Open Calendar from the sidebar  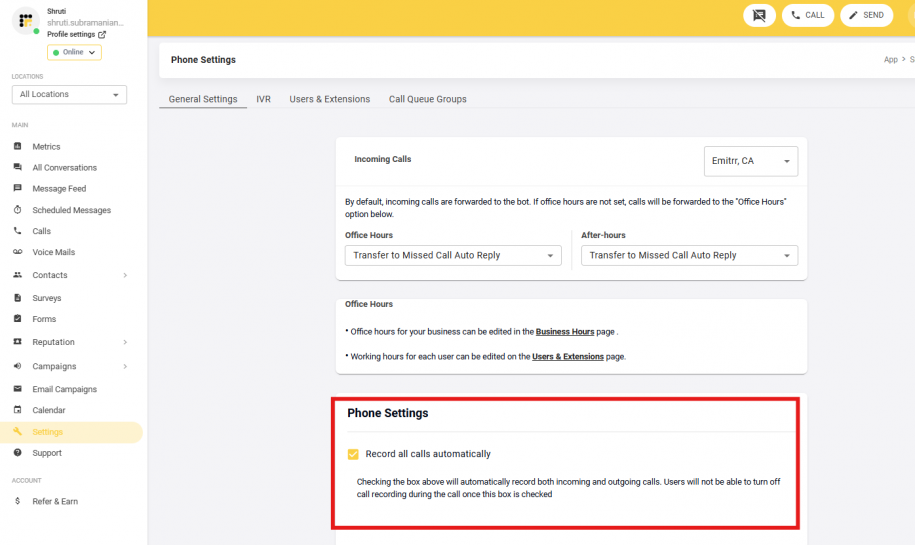point(48,410)
